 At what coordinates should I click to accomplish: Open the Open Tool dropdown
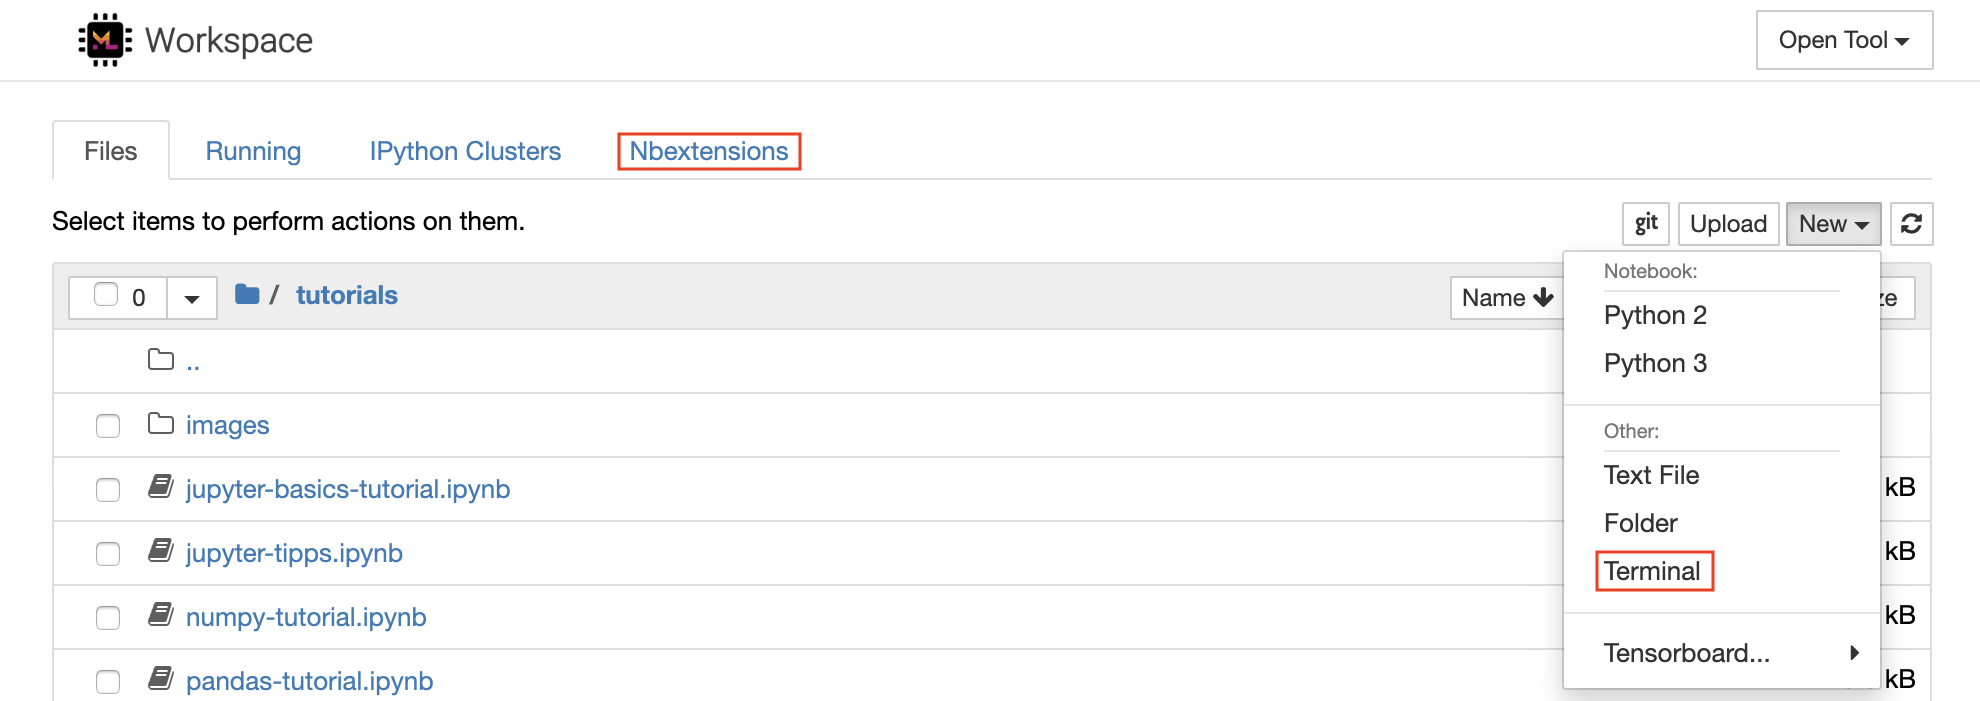pos(1844,40)
